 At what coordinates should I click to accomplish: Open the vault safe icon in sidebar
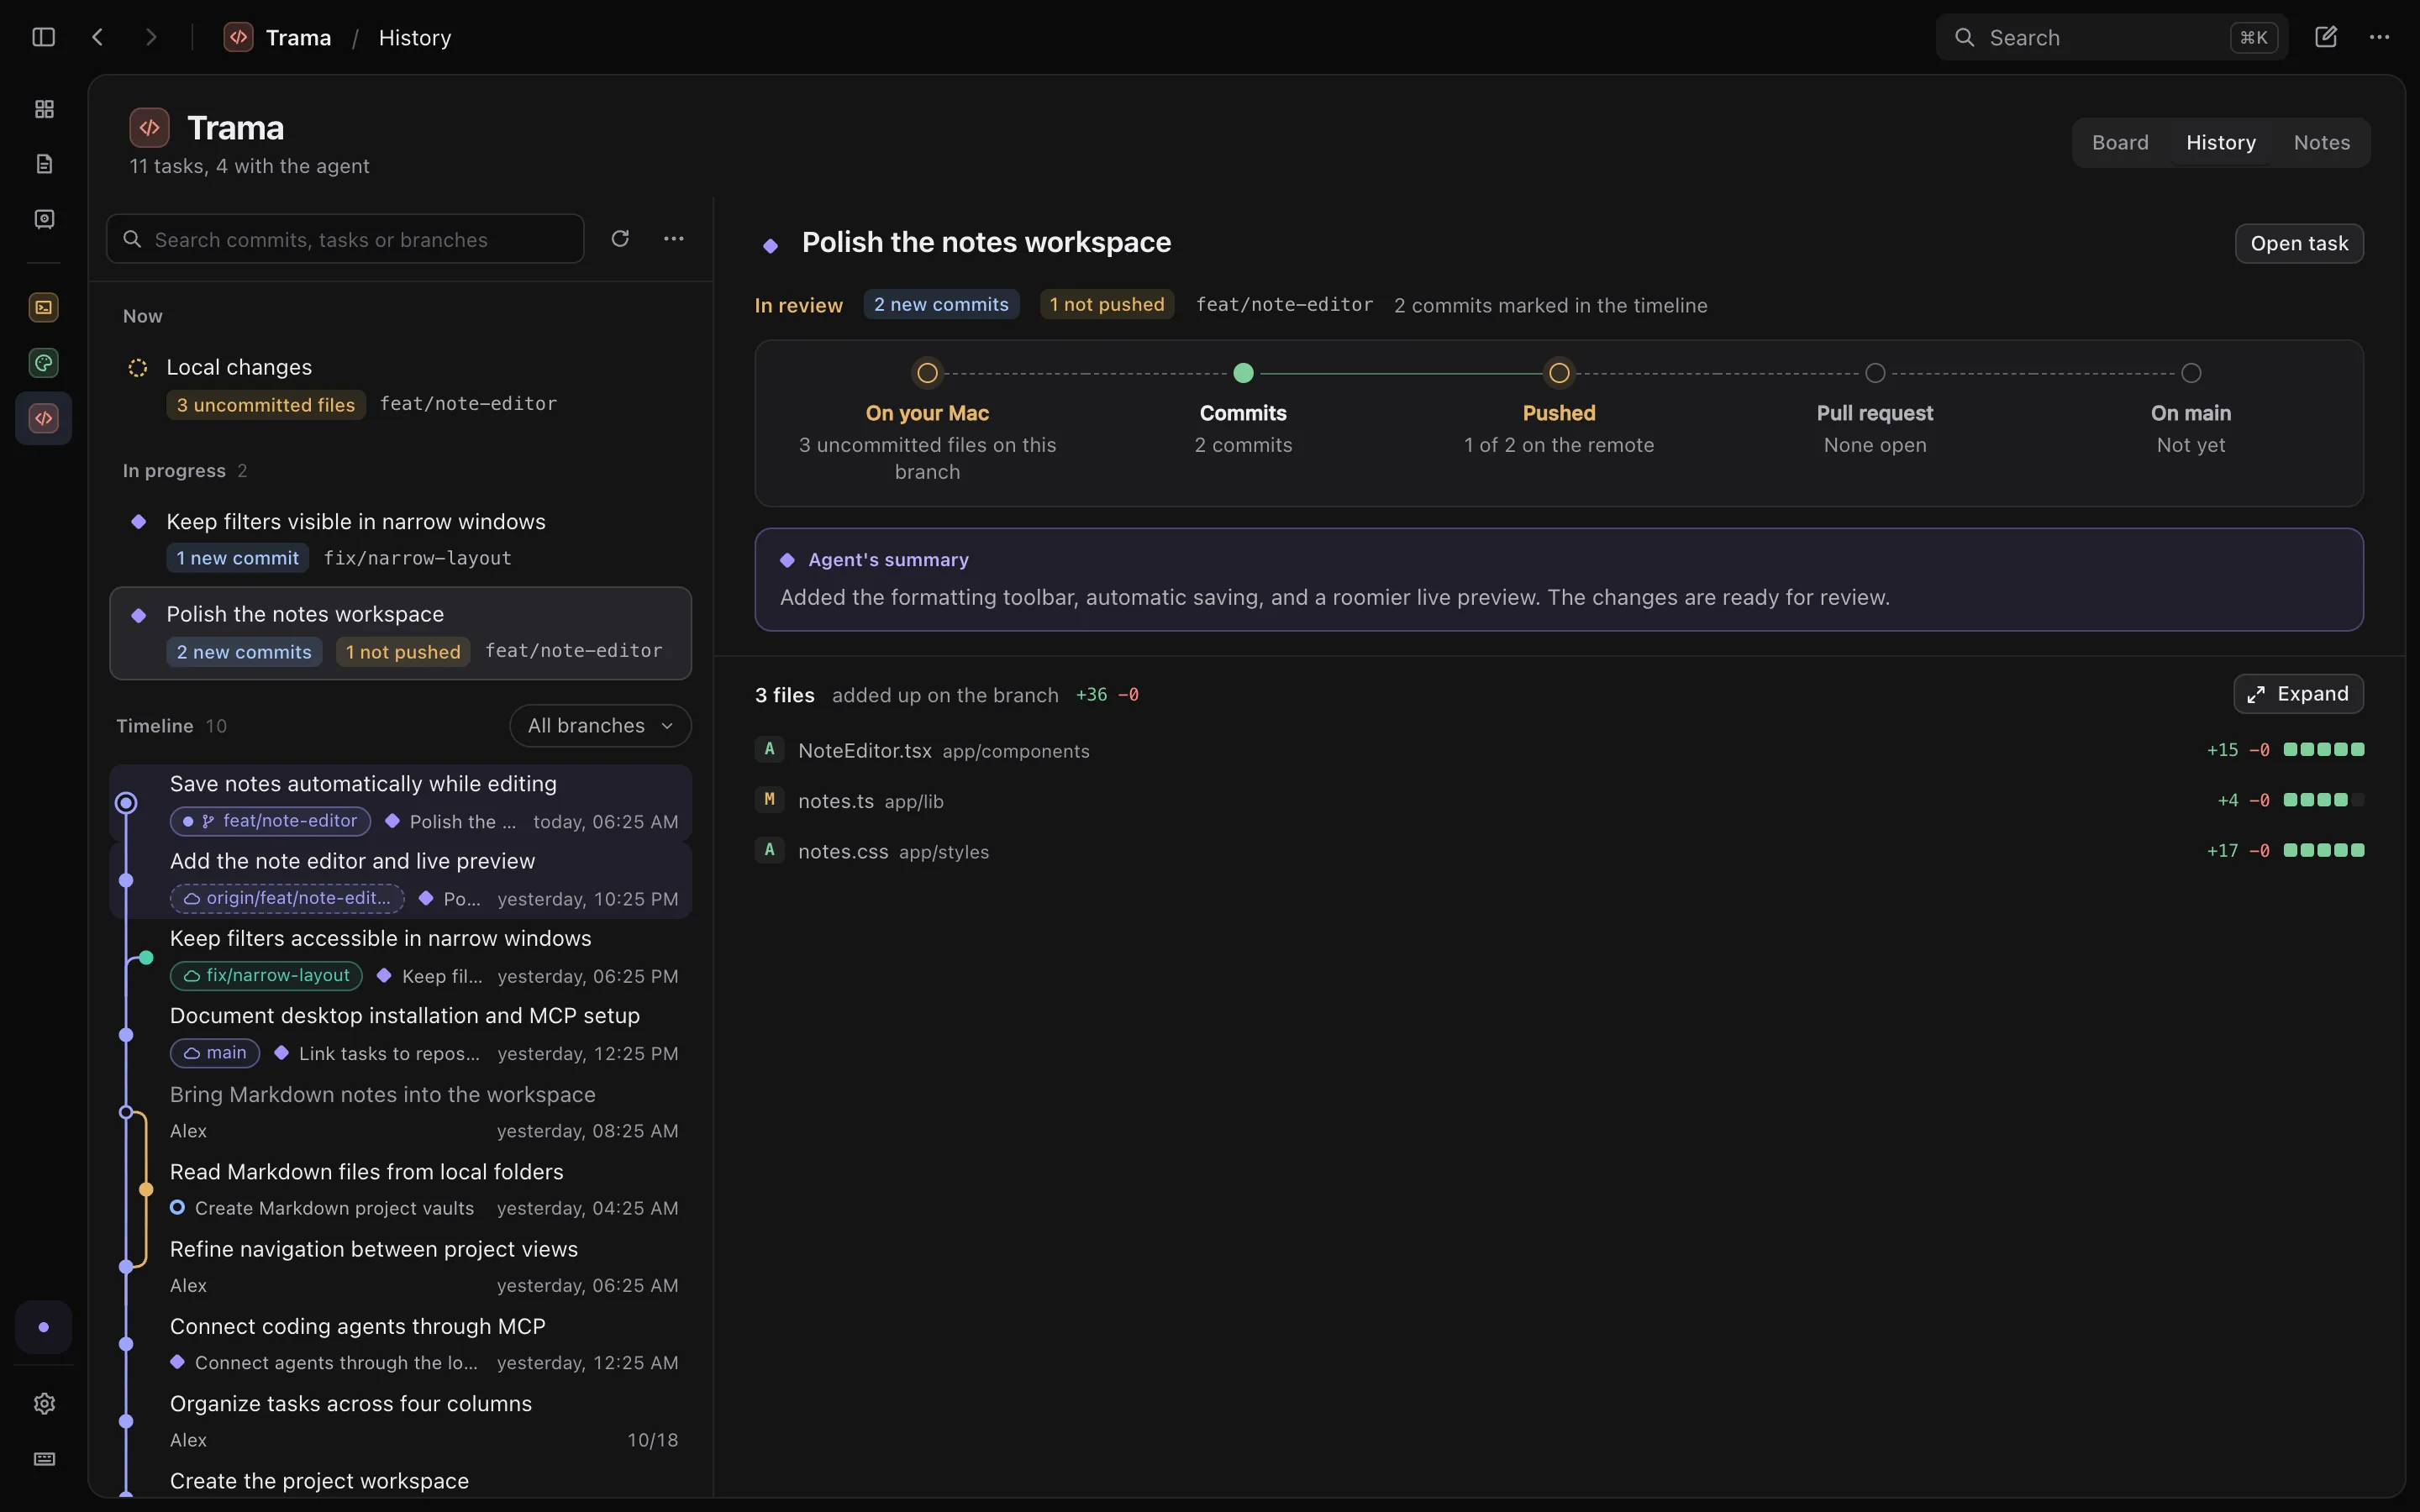click(44, 219)
